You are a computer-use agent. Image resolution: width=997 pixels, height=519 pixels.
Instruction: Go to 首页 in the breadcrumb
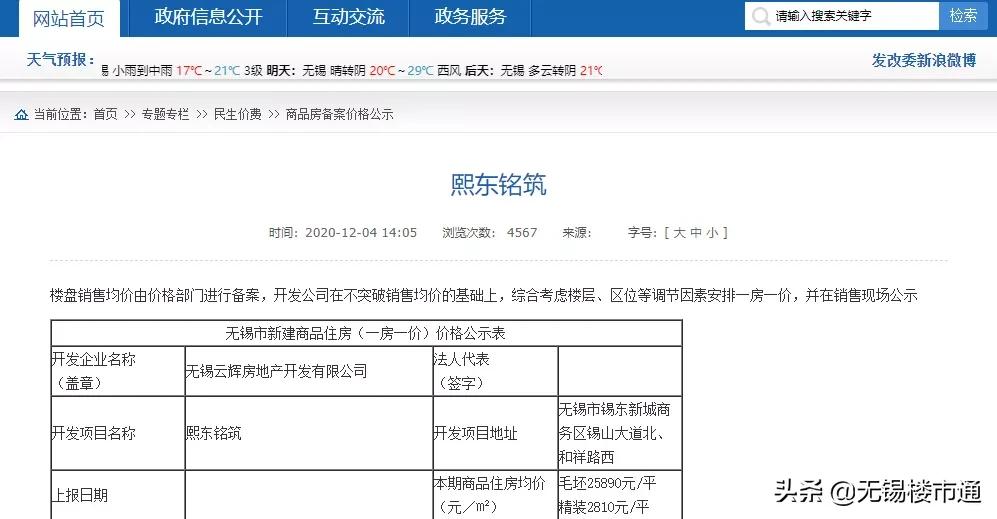[x=106, y=114]
